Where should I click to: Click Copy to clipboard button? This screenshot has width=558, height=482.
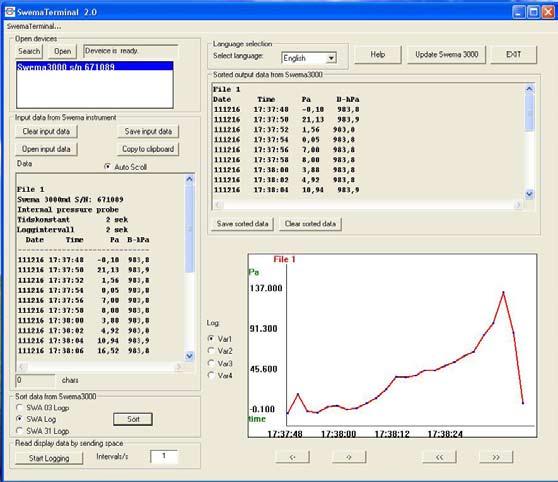point(148,149)
